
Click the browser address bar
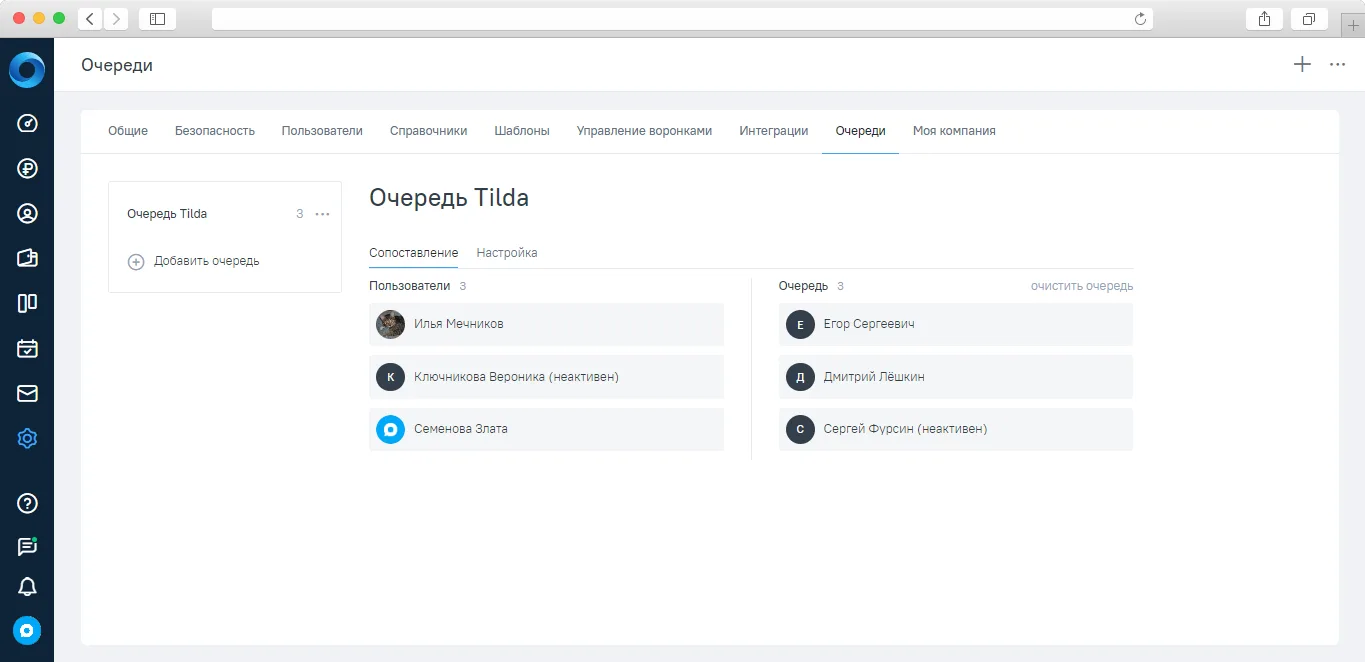(x=682, y=19)
